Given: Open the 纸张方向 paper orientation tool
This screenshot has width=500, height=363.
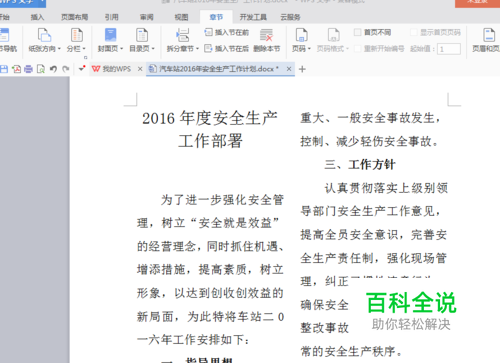Looking at the screenshot, I should click(45, 40).
